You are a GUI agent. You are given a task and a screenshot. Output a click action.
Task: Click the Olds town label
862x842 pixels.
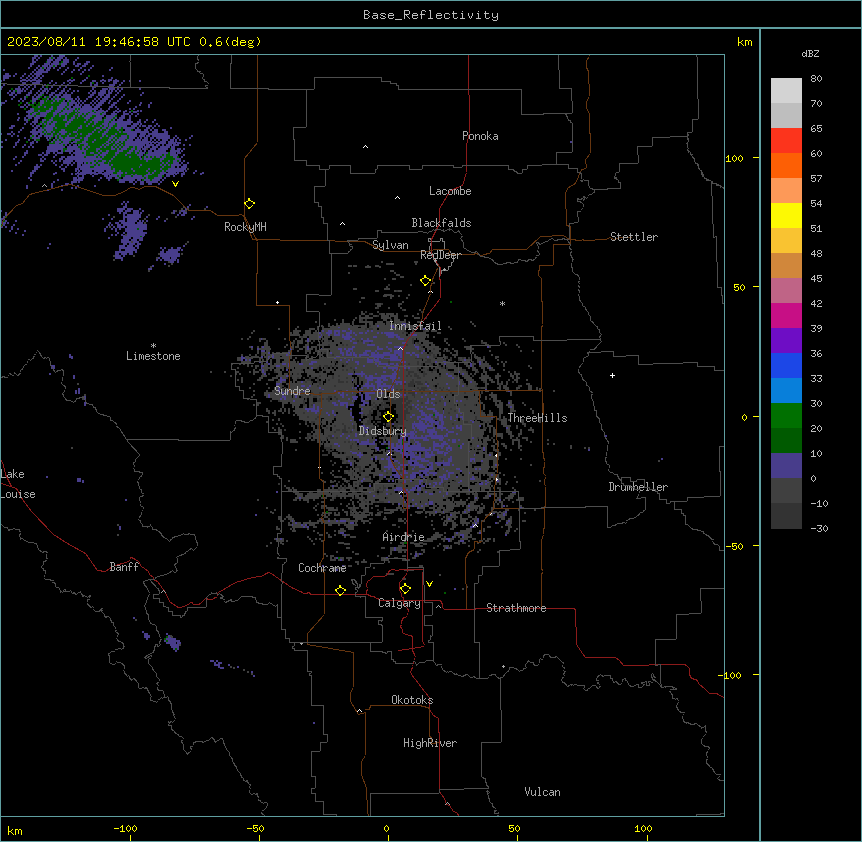[388, 394]
